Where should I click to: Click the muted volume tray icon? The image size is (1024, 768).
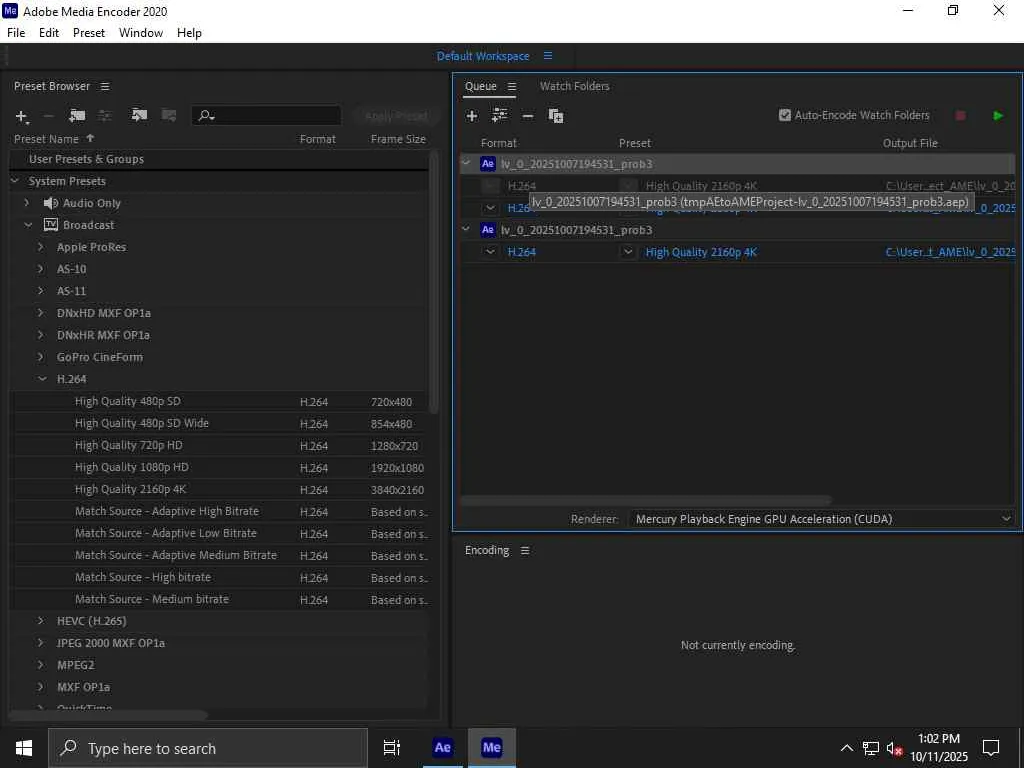[x=894, y=748]
